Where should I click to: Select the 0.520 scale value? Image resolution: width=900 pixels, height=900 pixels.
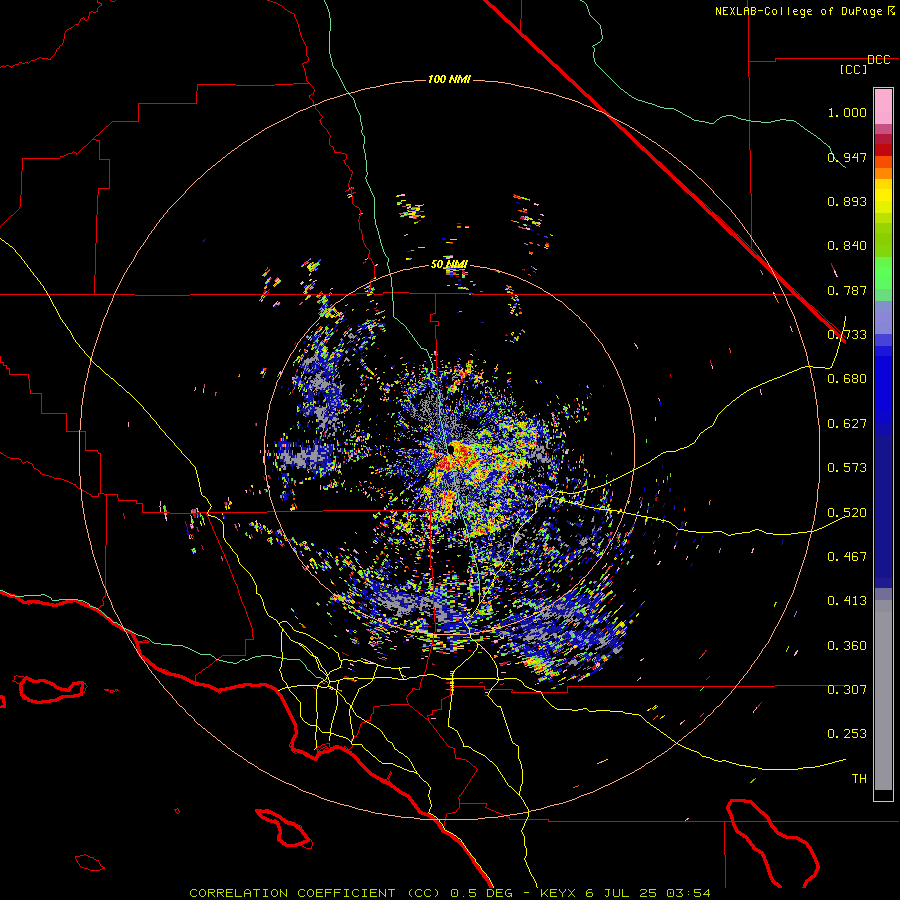pos(847,513)
